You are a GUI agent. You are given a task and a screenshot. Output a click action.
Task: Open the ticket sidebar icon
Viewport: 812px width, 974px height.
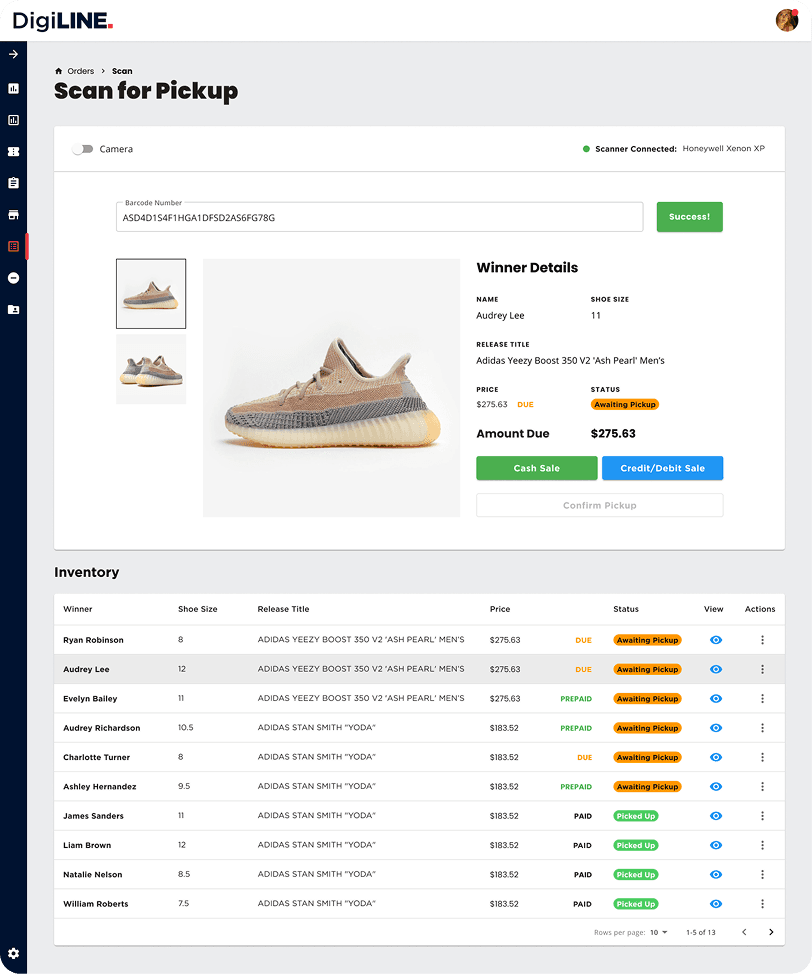coord(13,152)
